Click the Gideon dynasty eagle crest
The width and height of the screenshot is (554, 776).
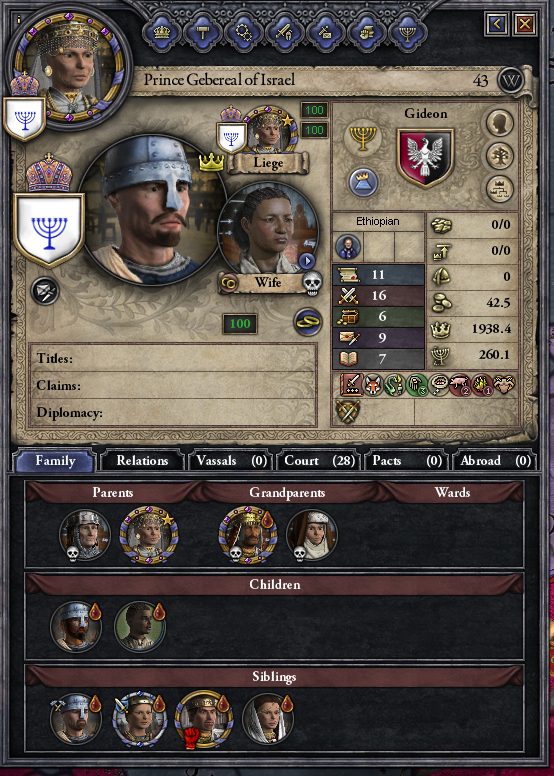click(x=425, y=158)
